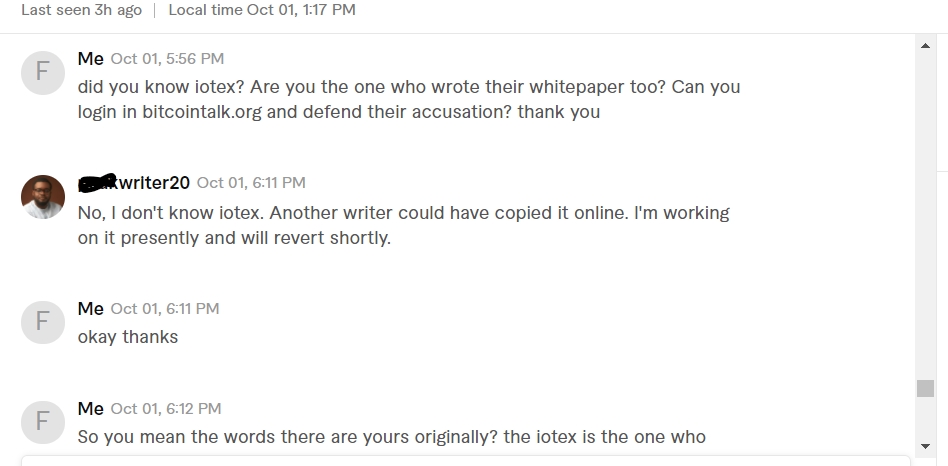Click the 'Oct 01, 6:11 PM' timestamp by writer20
The image size is (948, 466).
click(x=251, y=183)
